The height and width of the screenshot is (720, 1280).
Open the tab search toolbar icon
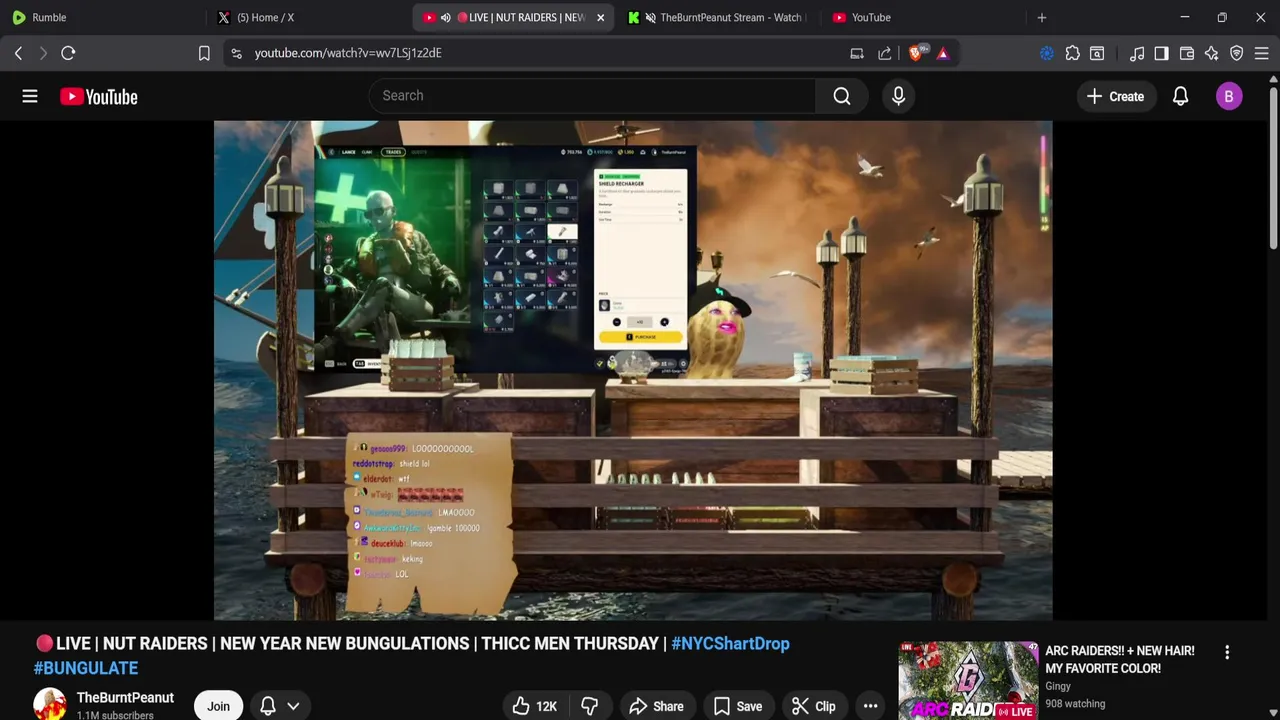[x=1097, y=53]
